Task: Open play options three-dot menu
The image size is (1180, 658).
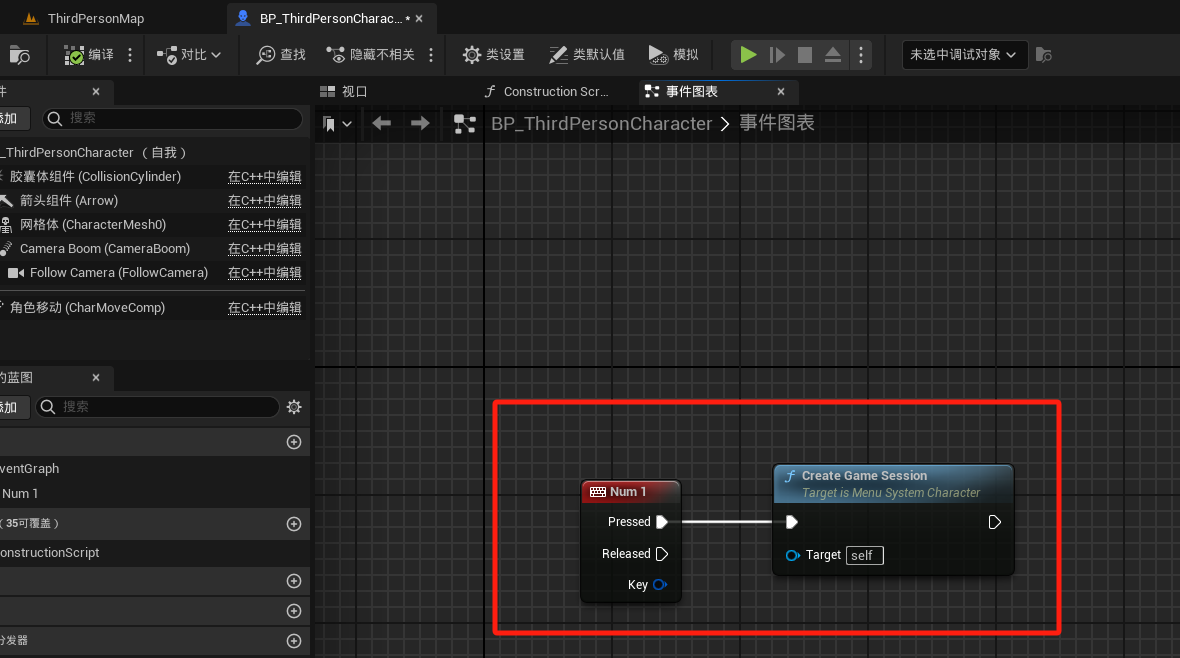Action: pyautogui.click(x=861, y=55)
